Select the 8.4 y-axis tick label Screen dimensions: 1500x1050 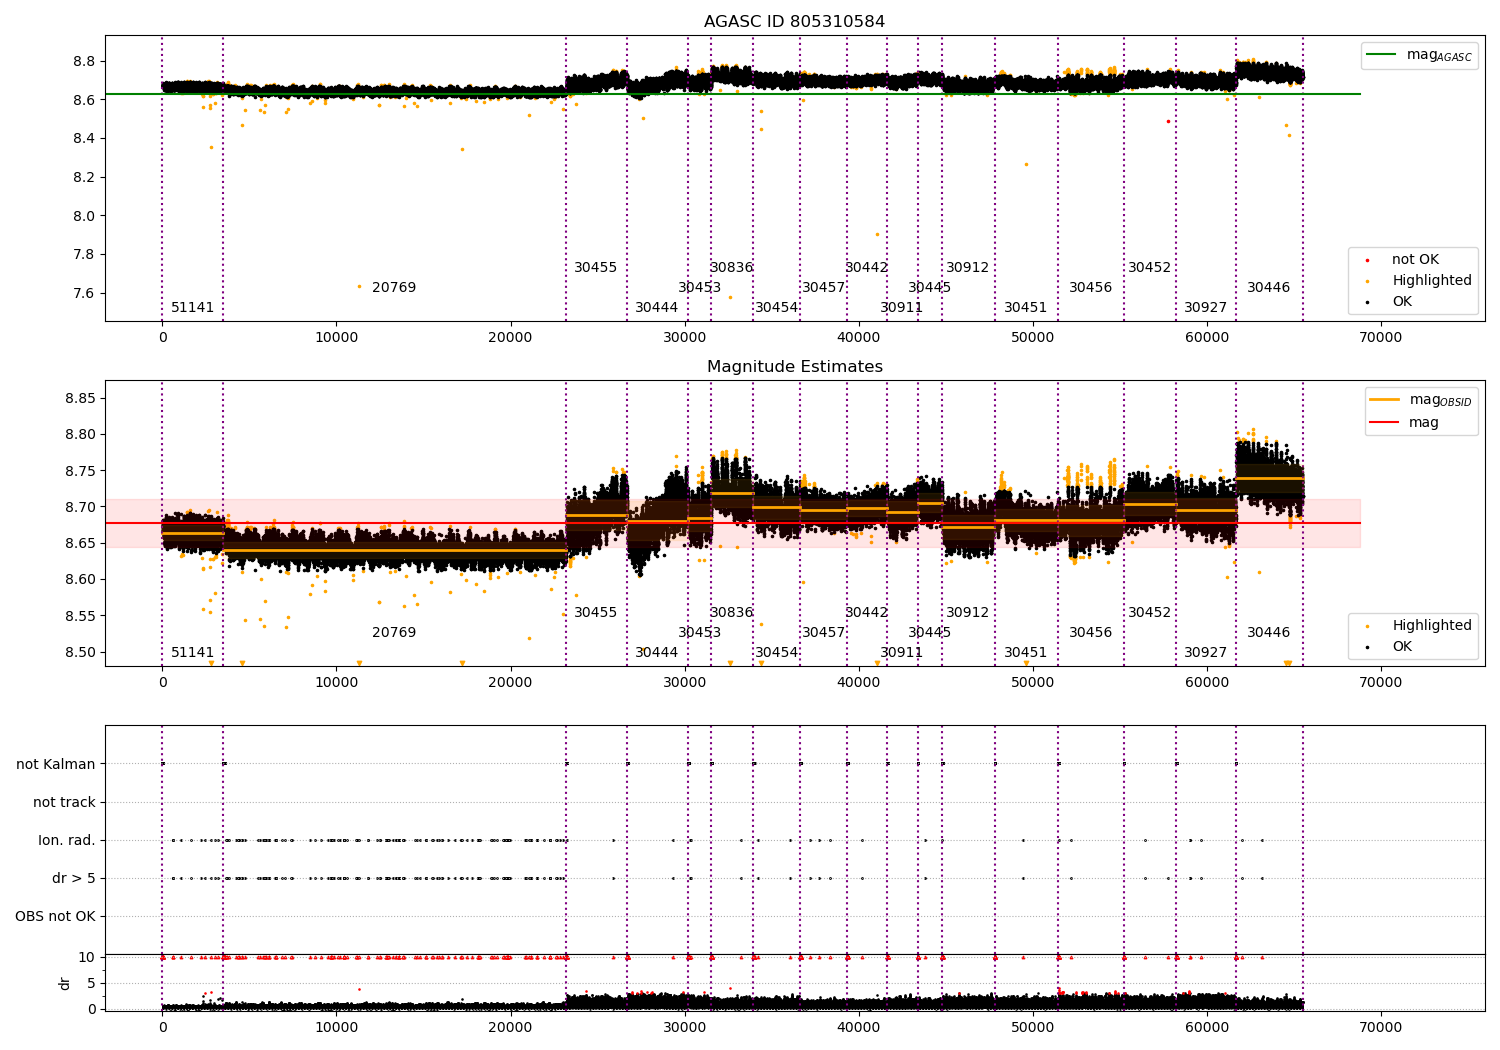pos(84,138)
